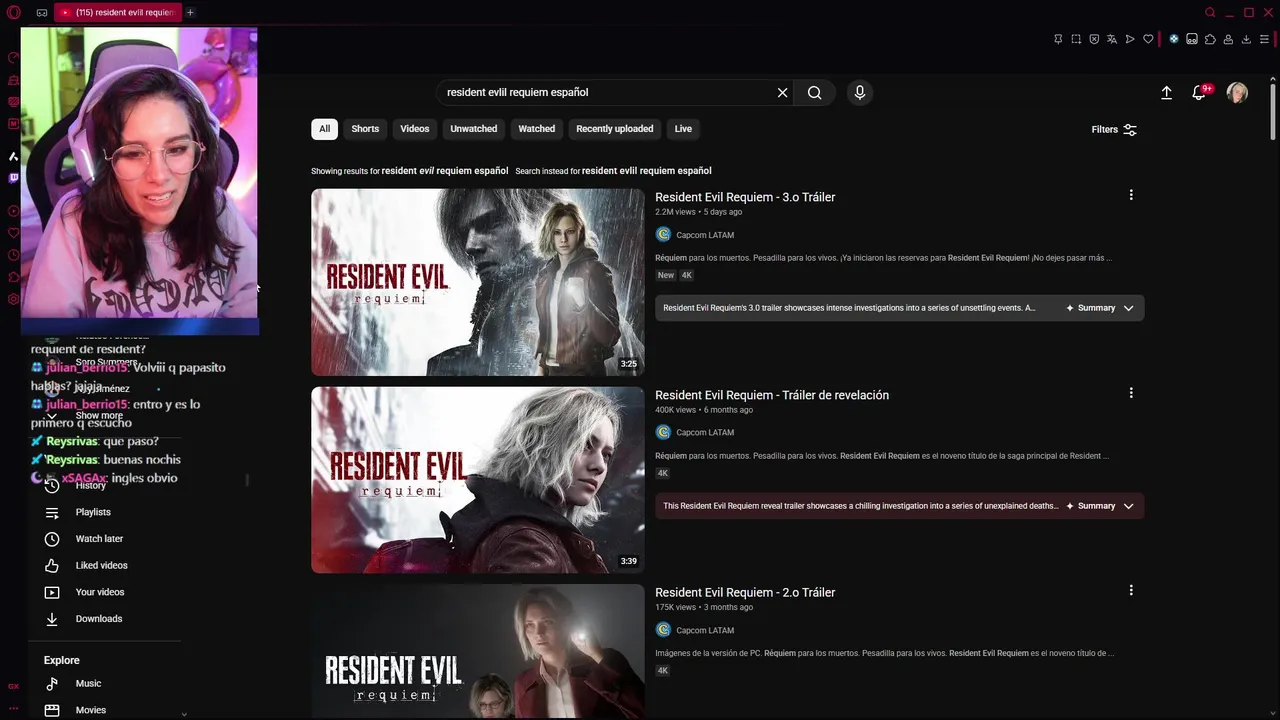Open Resident Evil Requiem 3.o Tráiler thumbnail
Image resolution: width=1280 pixels, height=720 pixels.
(x=478, y=282)
